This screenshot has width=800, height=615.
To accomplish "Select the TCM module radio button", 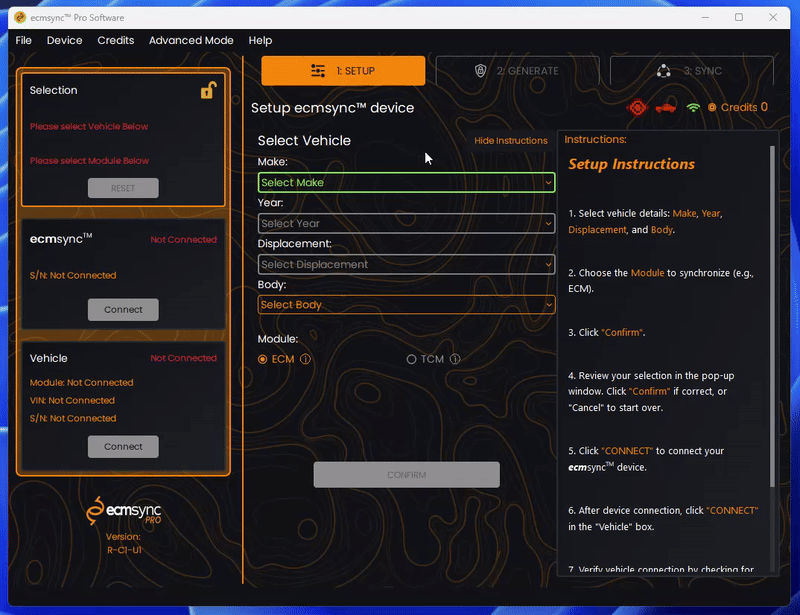I will (x=411, y=359).
